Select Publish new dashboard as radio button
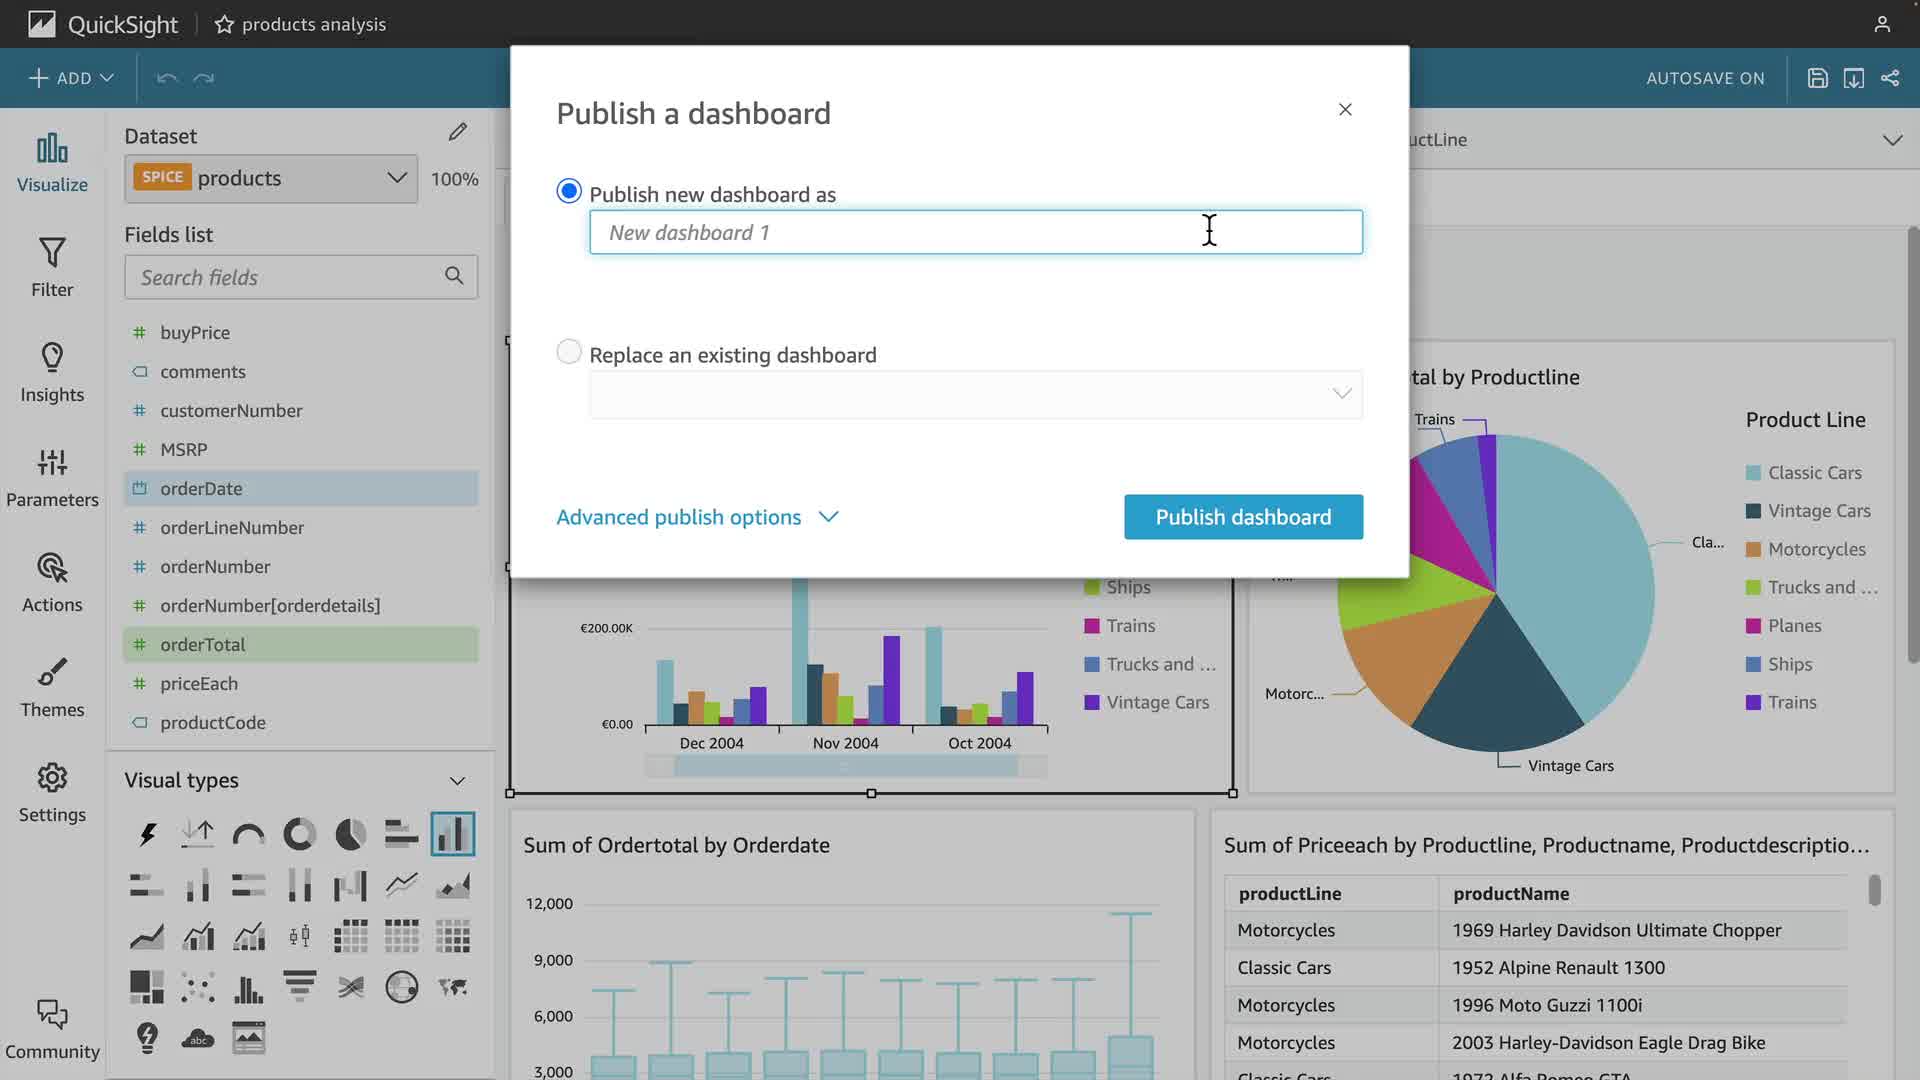This screenshot has height=1080, width=1920. (x=569, y=191)
